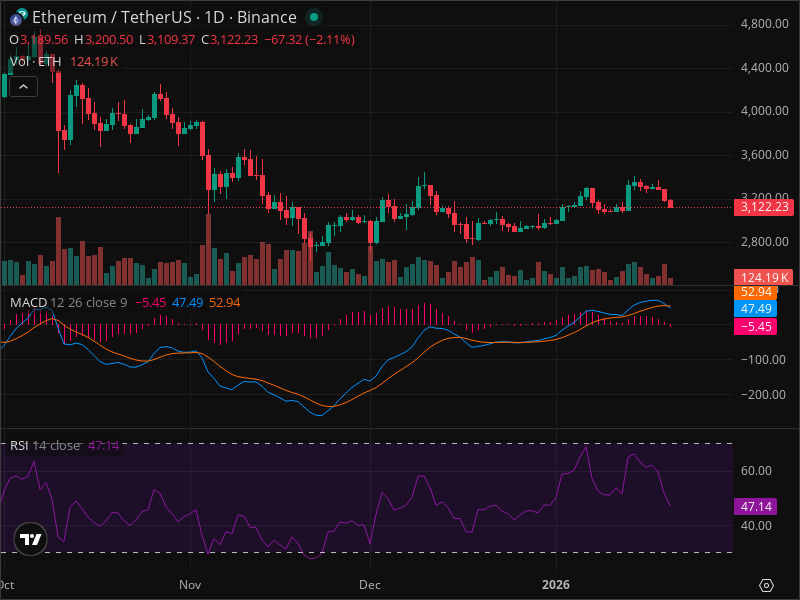This screenshot has height=600, width=800.
Task: Click the purple 47.14 RSI value label
Action: tap(755, 507)
